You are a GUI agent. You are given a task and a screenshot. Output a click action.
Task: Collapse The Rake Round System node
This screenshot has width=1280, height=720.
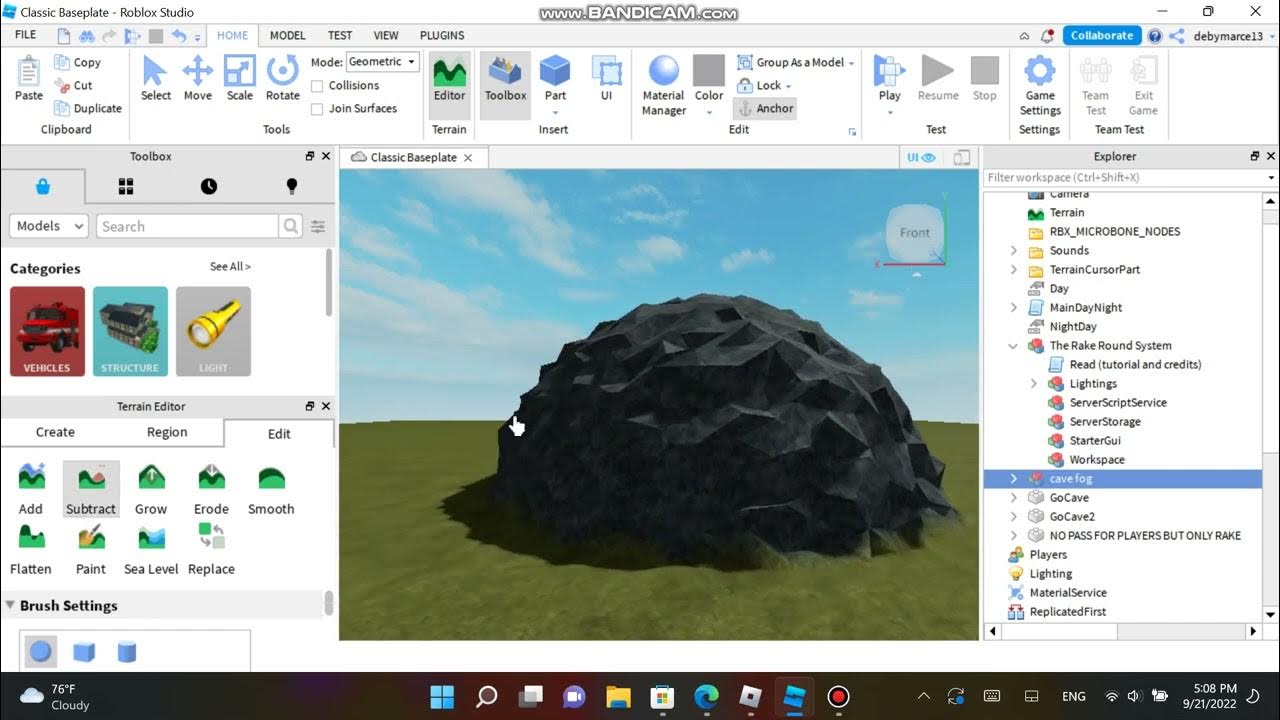tap(1013, 346)
